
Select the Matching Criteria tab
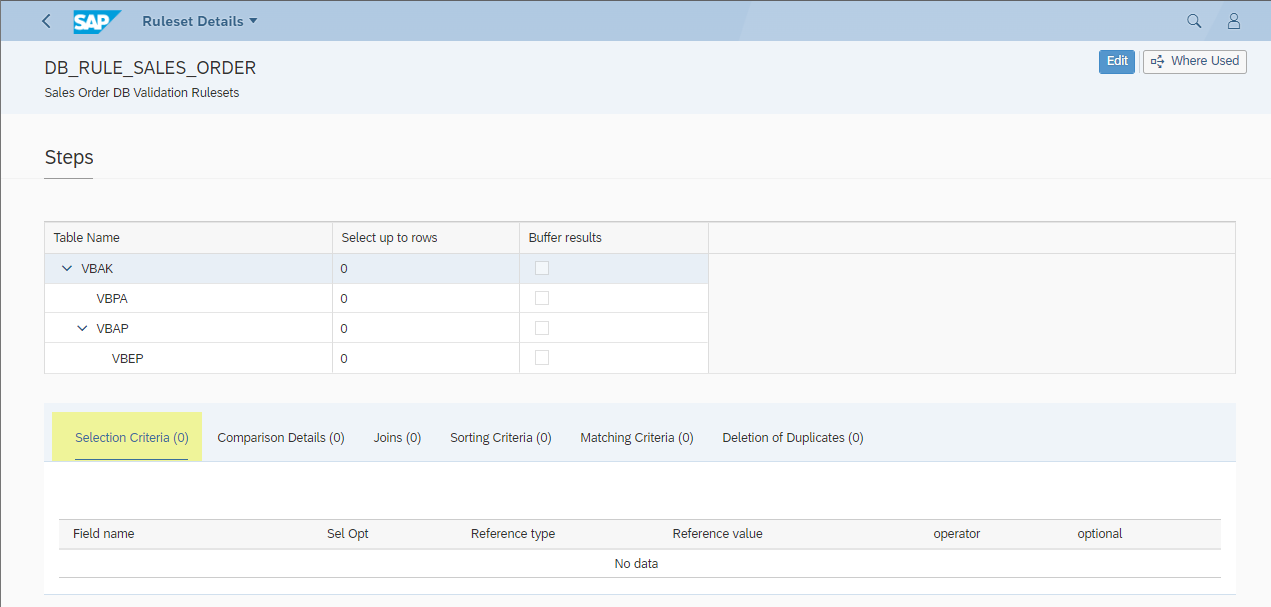pyautogui.click(x=637, y=438)
